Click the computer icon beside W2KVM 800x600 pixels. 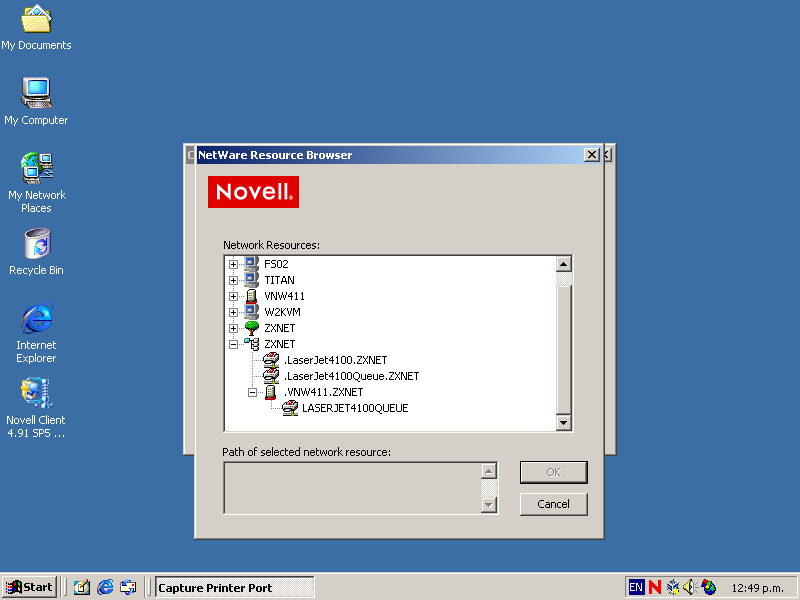(x=251, y=312)
